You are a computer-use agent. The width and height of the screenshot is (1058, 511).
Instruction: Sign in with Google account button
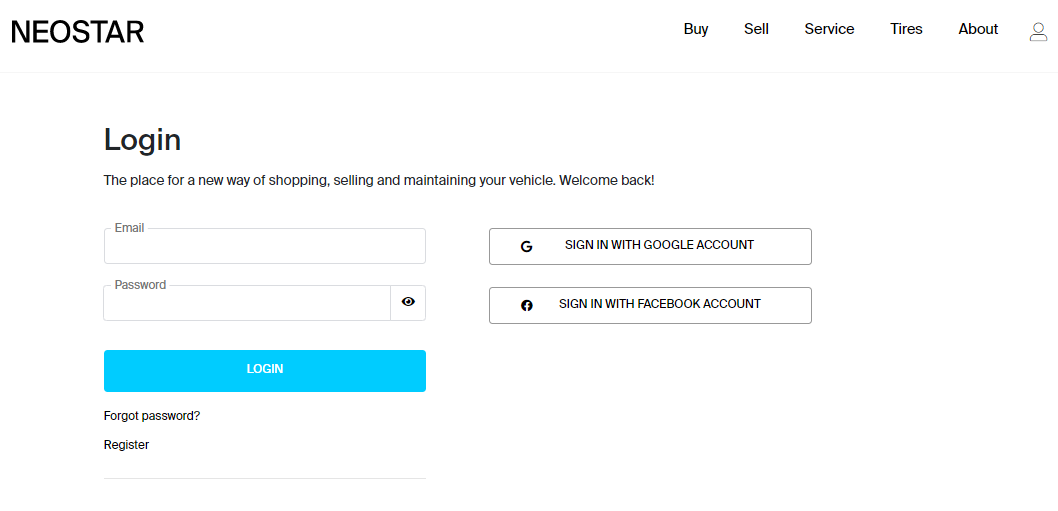650,246
